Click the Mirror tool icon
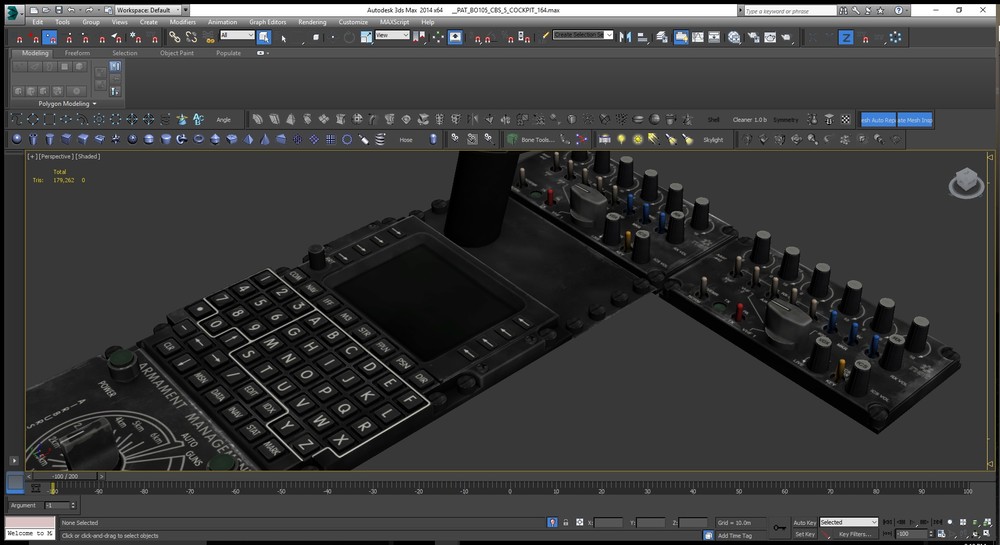Screen dimensions: 1000x545 [625, 37]
